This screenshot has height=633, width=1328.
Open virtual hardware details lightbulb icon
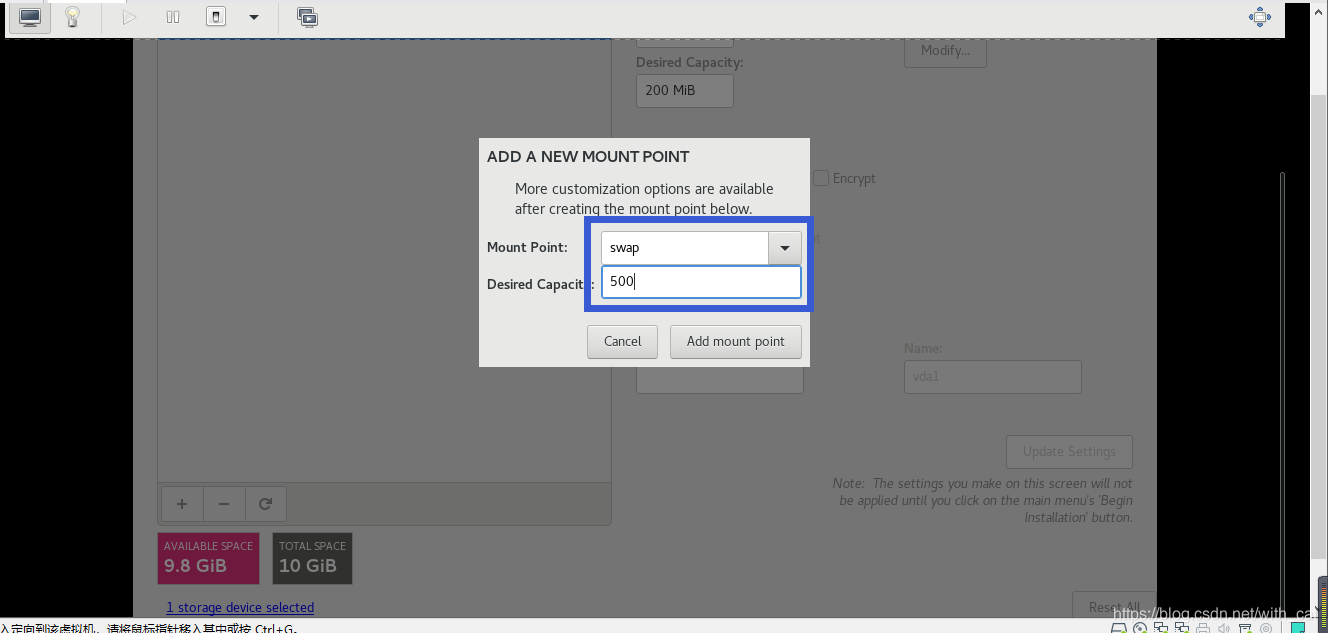coord(72,17)
